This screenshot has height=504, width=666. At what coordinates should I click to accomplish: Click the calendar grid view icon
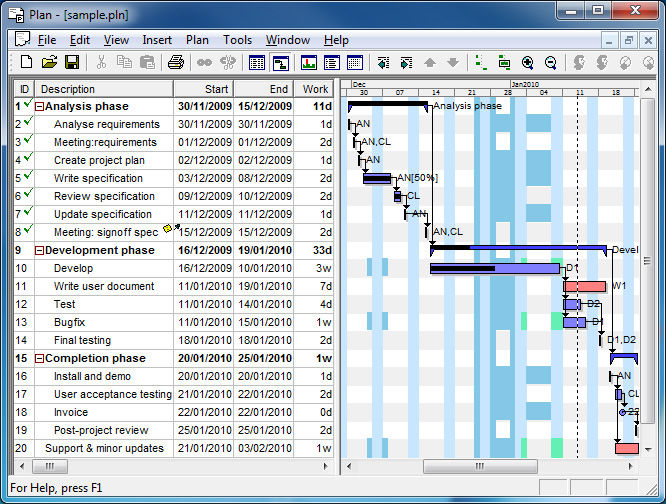(355, 63)
